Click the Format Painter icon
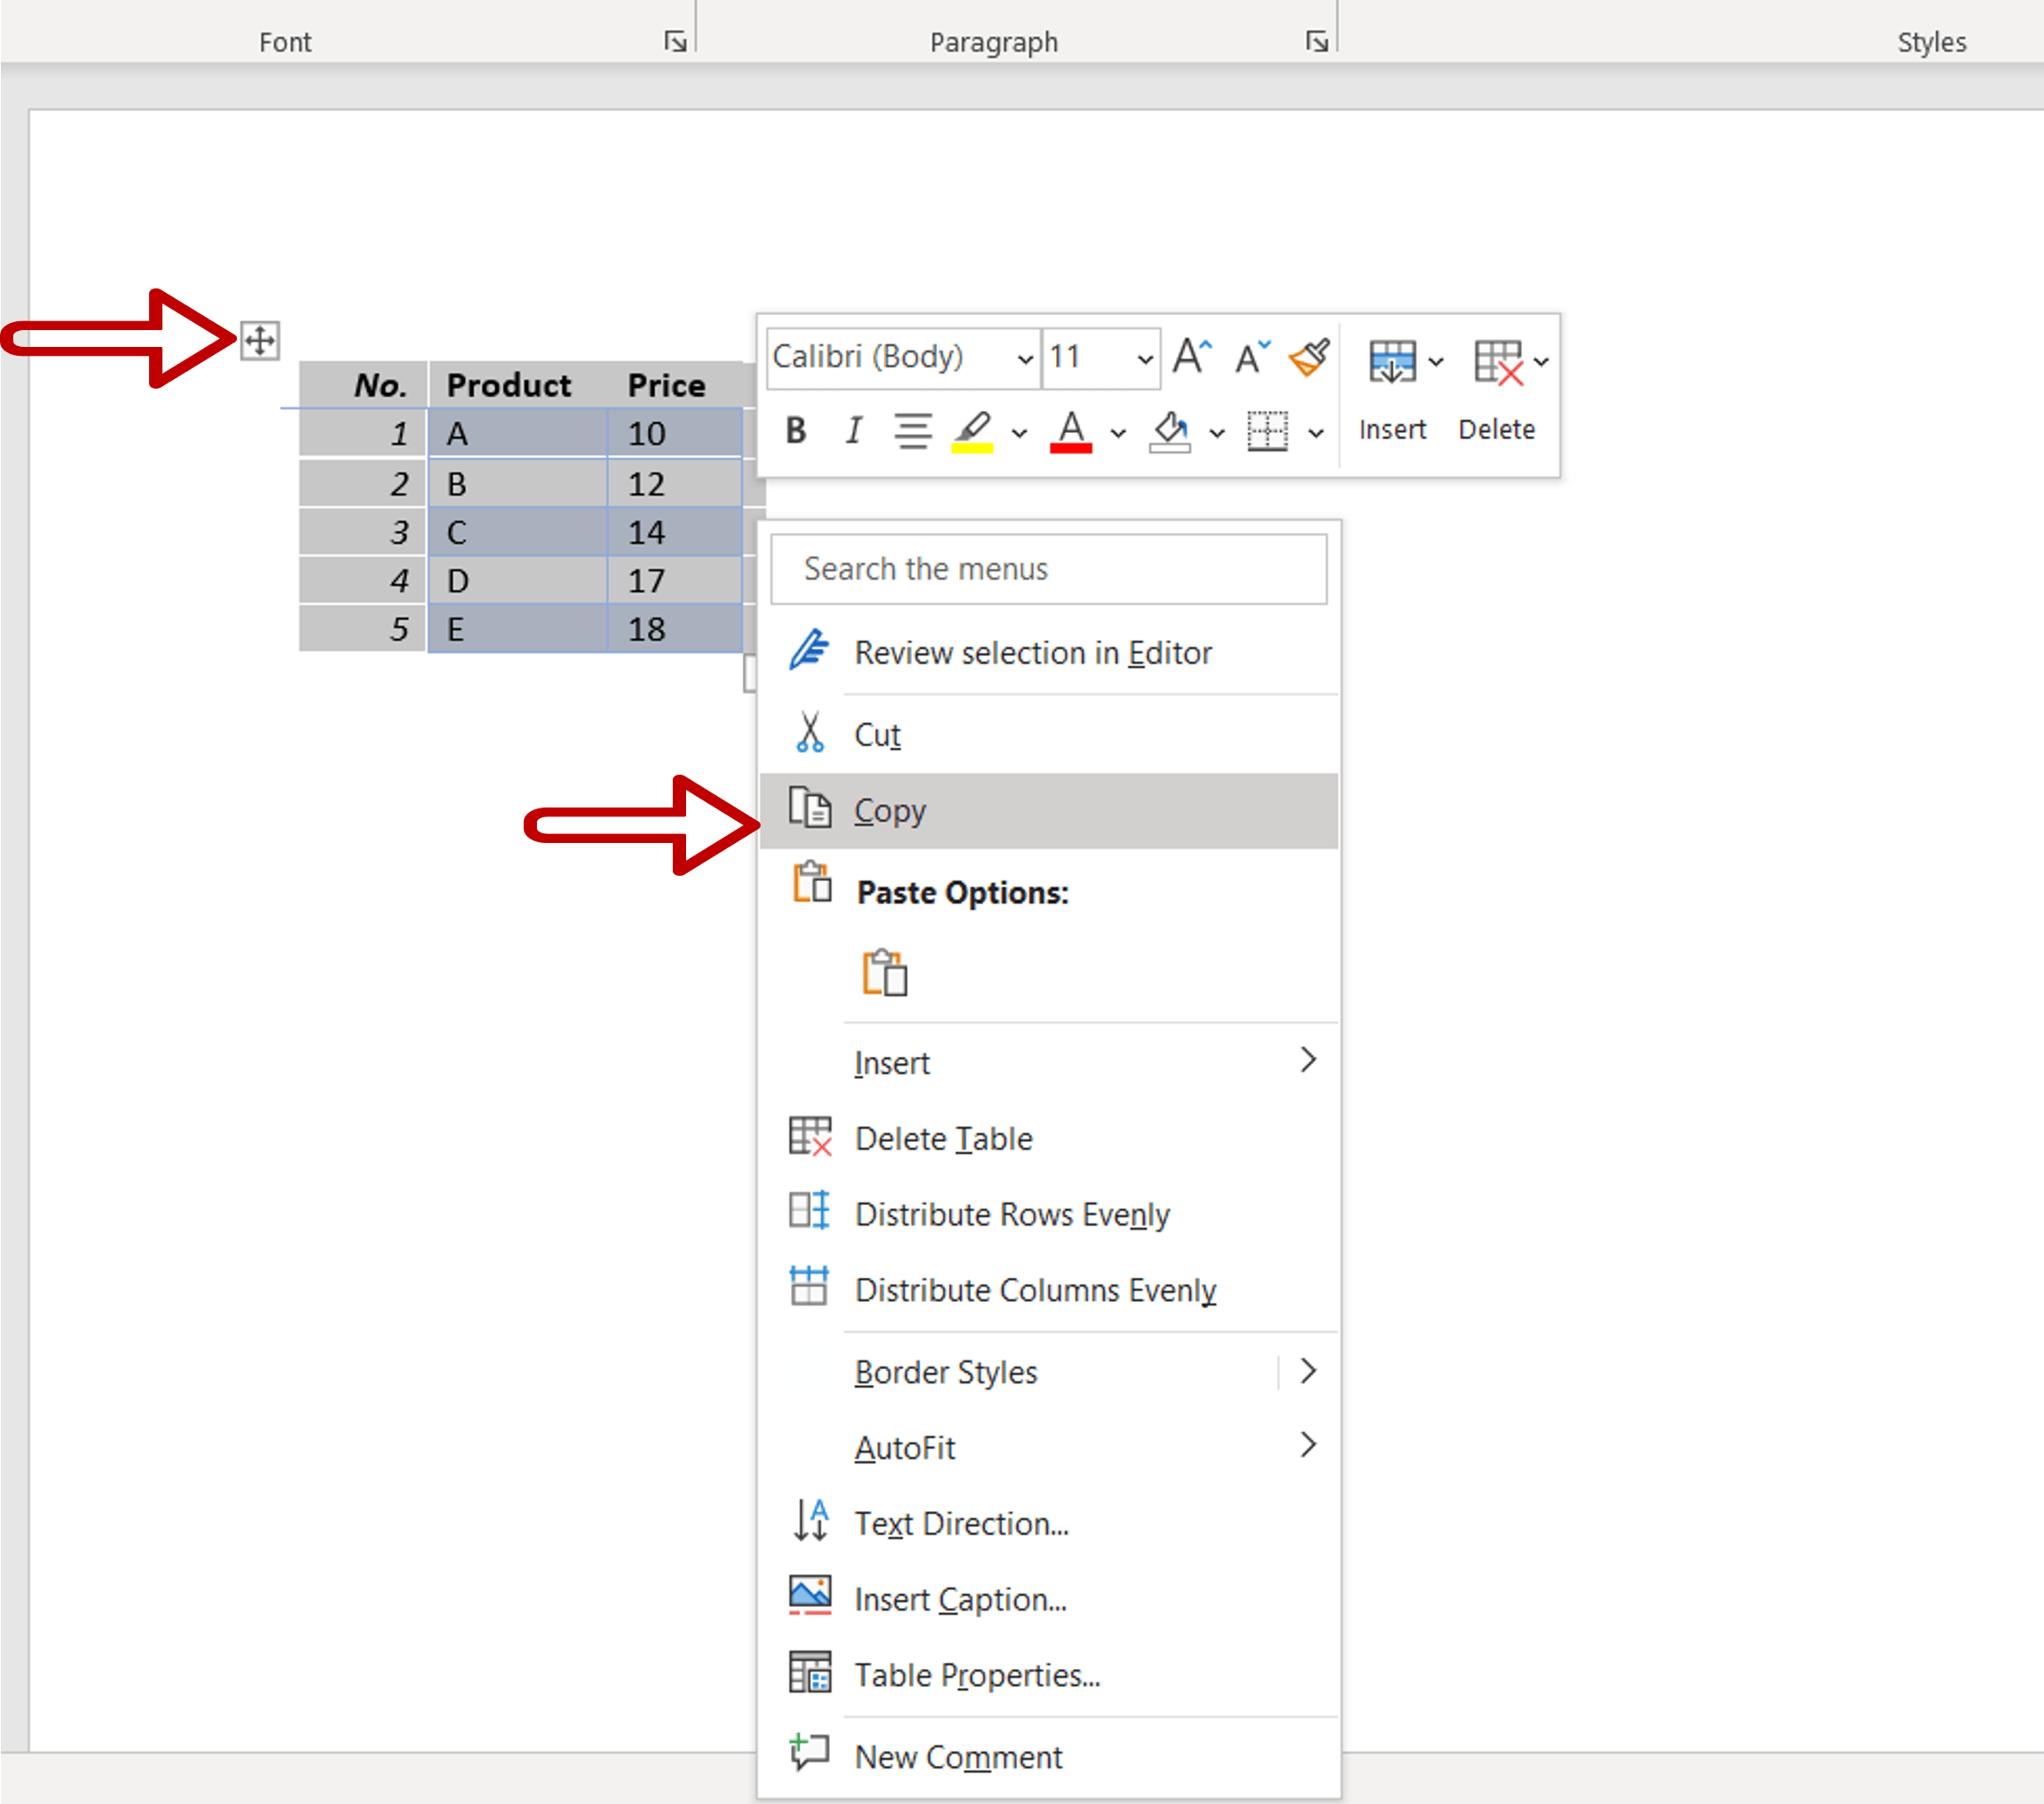This screenshot has width=2044, height=1804. point(1310,357)
